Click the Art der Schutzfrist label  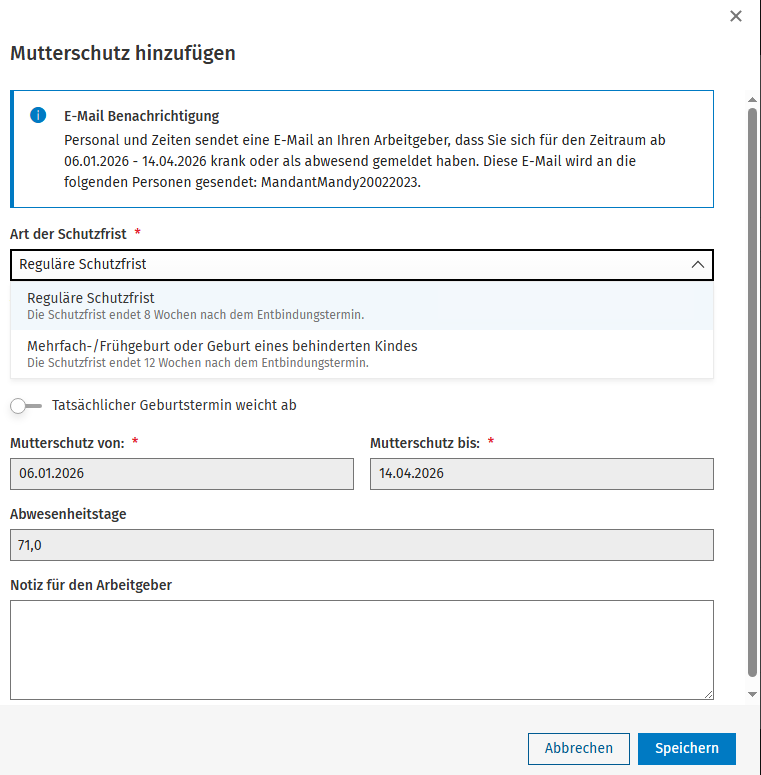pyautogui.click(x=68, y=234)
